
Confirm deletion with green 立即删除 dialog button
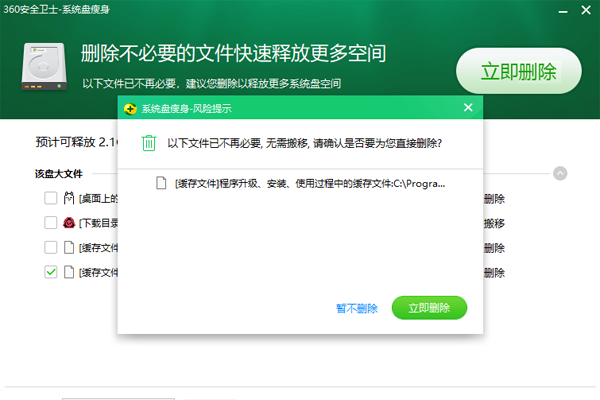pos(429,308)
